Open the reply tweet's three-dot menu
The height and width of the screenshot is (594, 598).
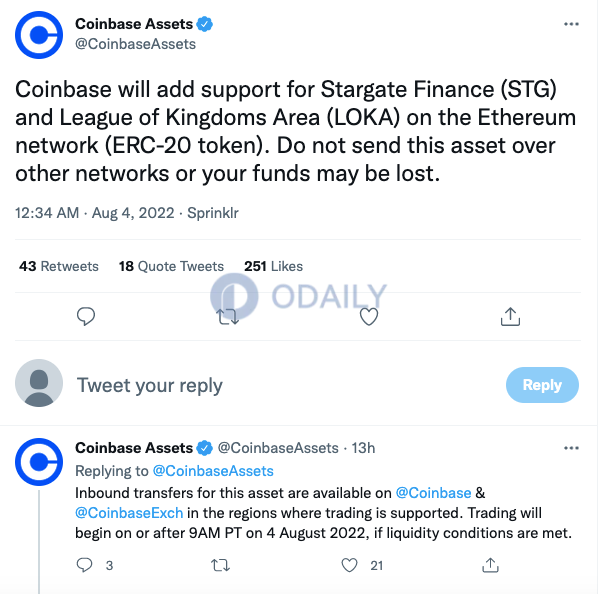point(571,448)
